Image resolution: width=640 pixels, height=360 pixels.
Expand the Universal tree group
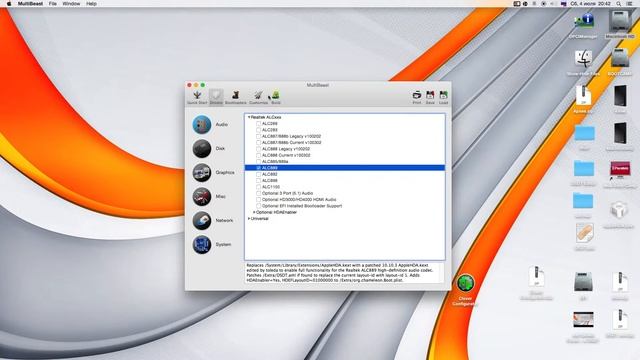coord(249,219)
